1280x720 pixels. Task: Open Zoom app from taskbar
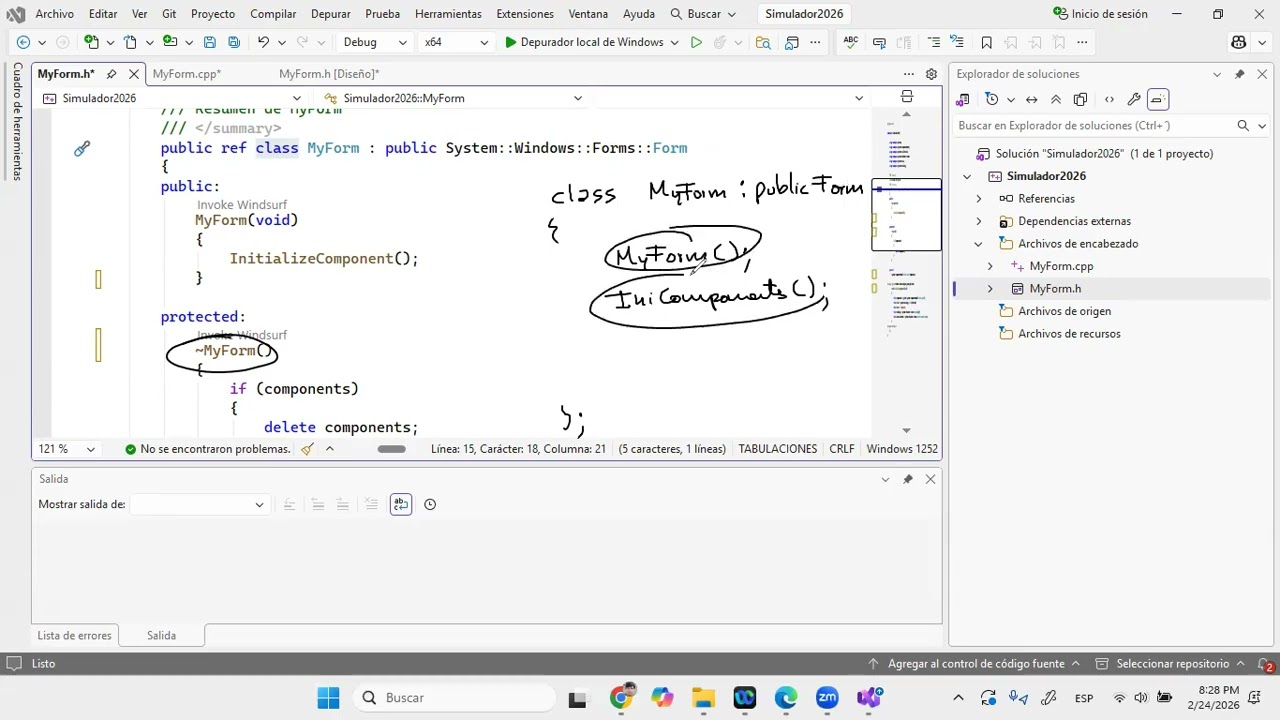pos(827,698)
